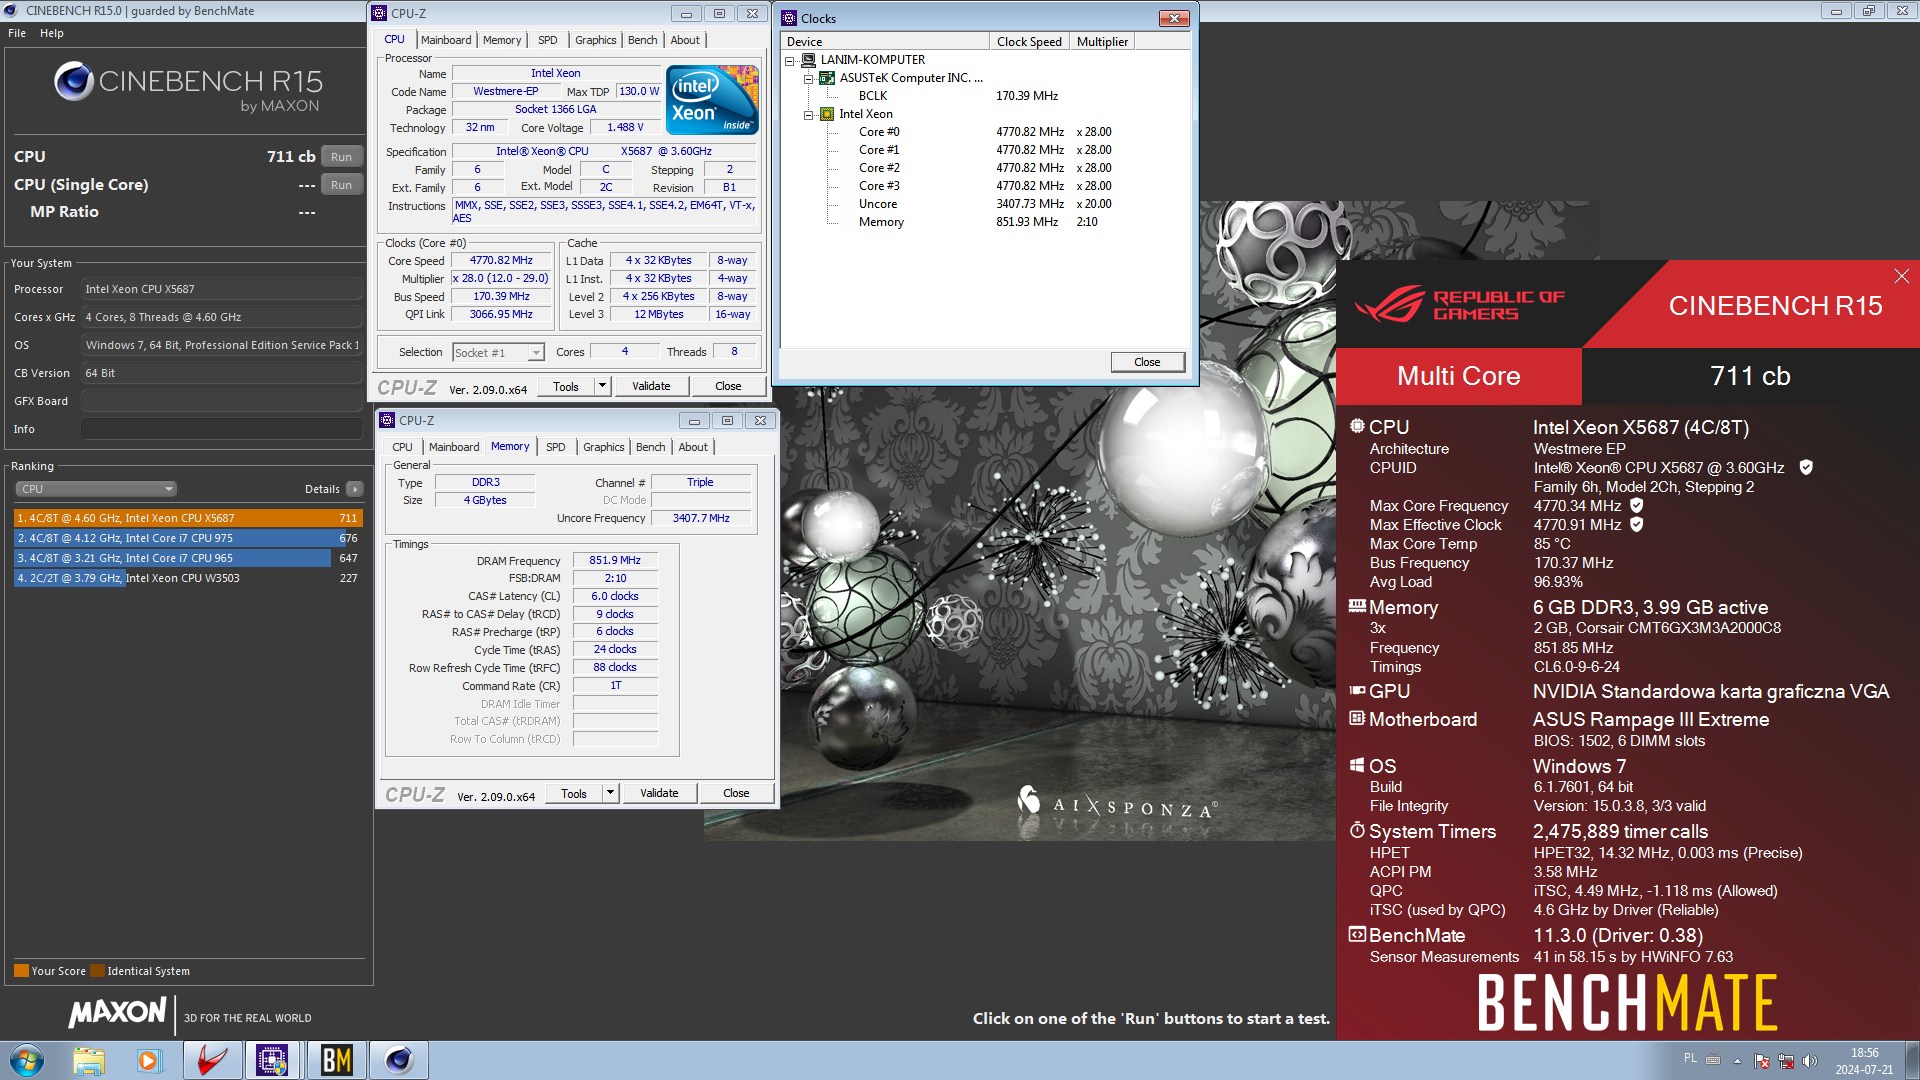Run the CPU multi-core test
Image resolution: width=1920 pixels, height=1080 pixels.
tap(341, 157)
